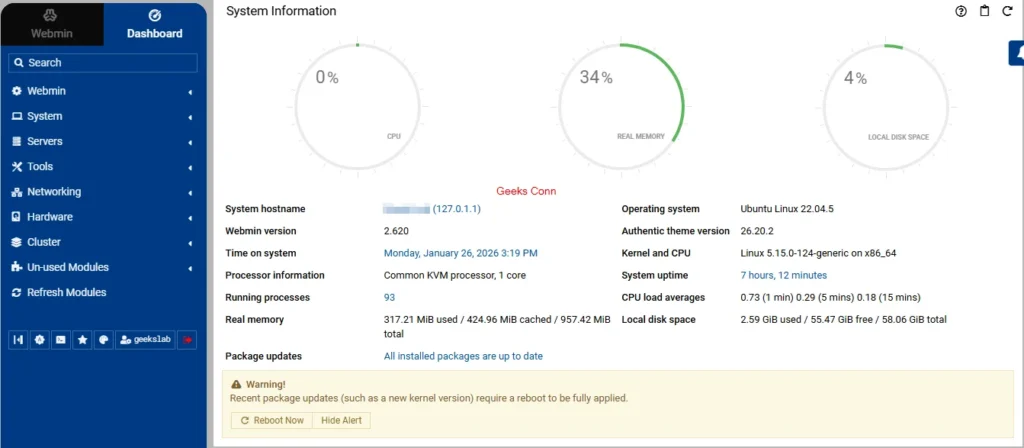Click the Reboot Now button

click(x=272, y=421)
